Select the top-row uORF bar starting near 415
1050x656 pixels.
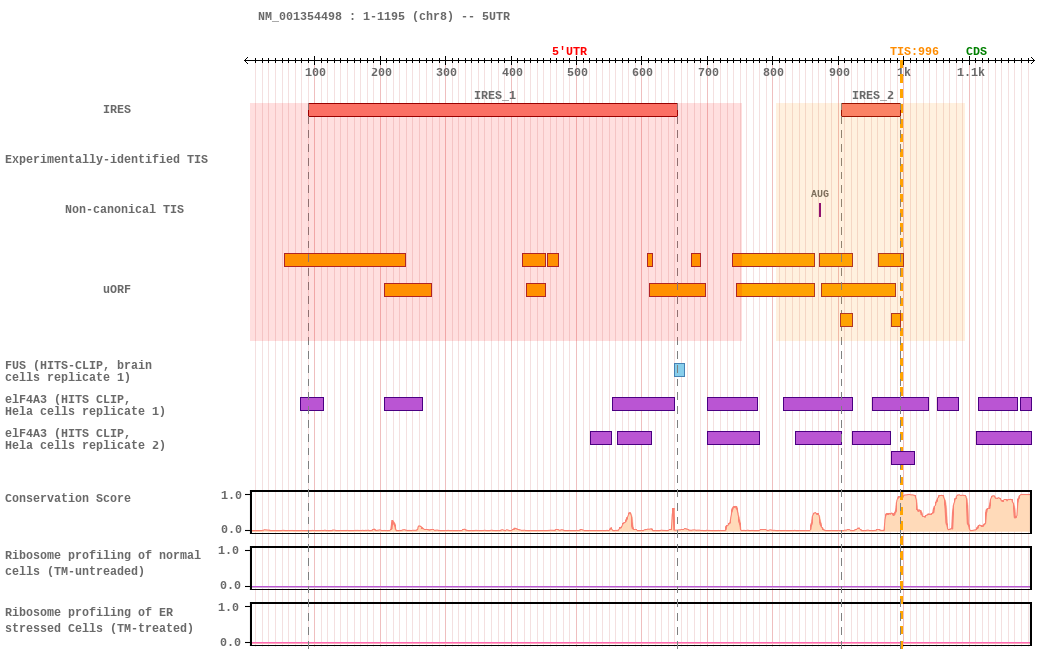coord(534,260)
